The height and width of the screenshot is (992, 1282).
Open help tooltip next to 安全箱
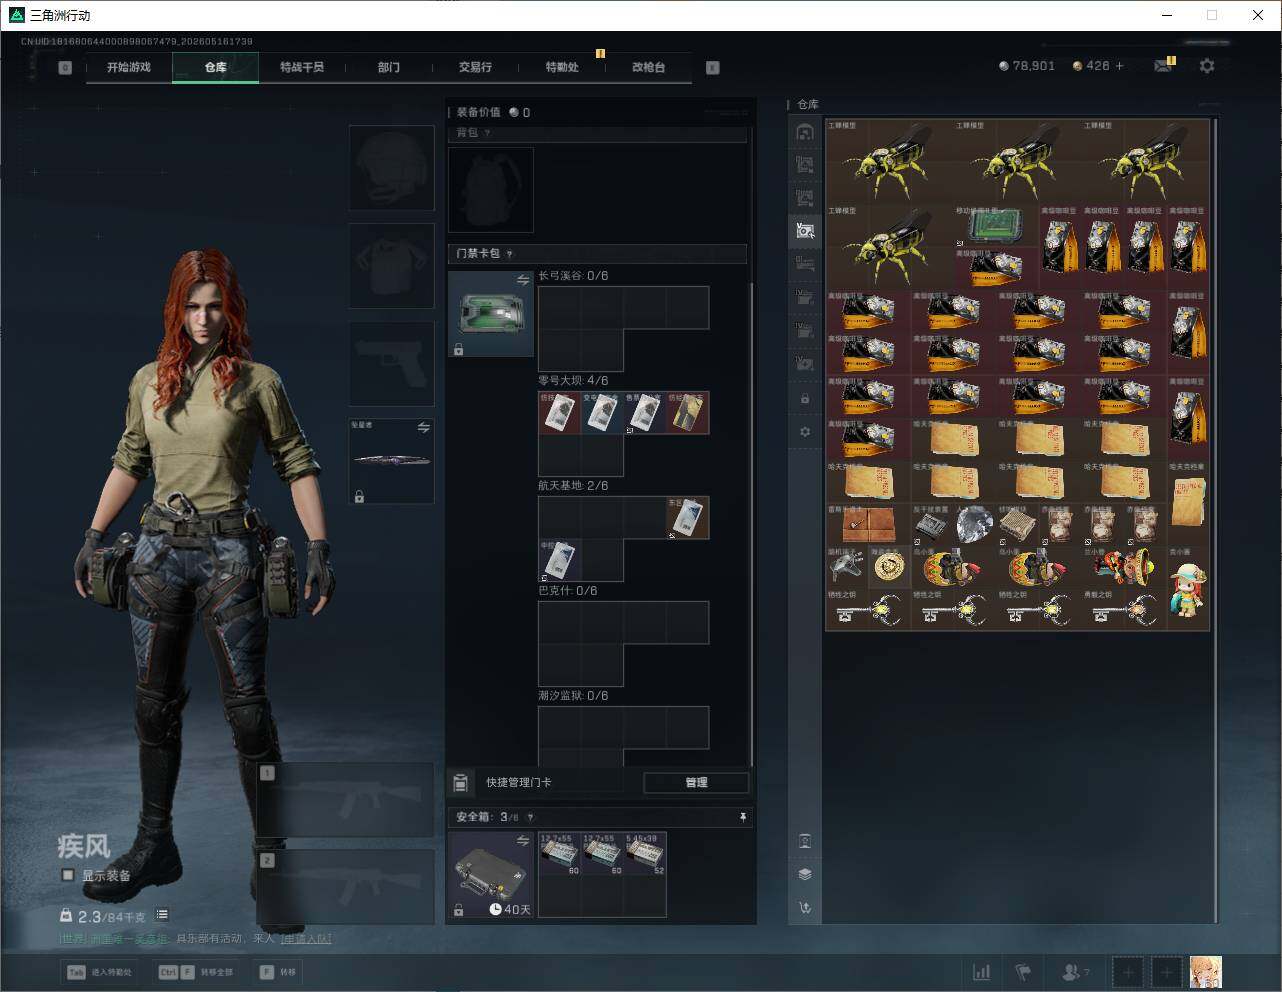pyautogui.click(x=530, y=817)
